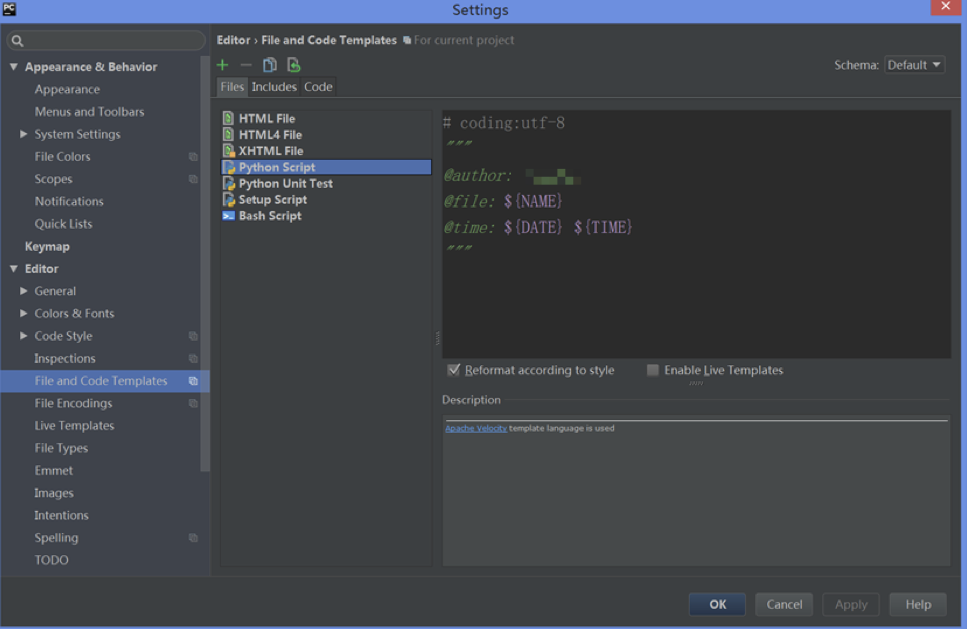967x629 pixels.
Task: Open Emmet settings
Action: [54, 471]
